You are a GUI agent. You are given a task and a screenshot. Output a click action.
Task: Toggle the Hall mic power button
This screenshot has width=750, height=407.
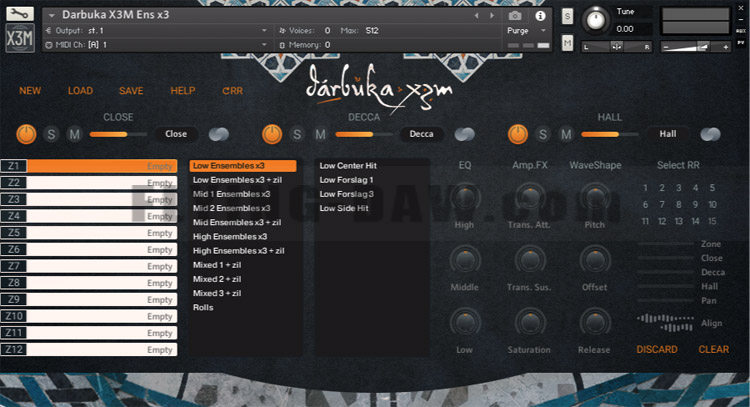pyautogui.click(x=518, y=134)
